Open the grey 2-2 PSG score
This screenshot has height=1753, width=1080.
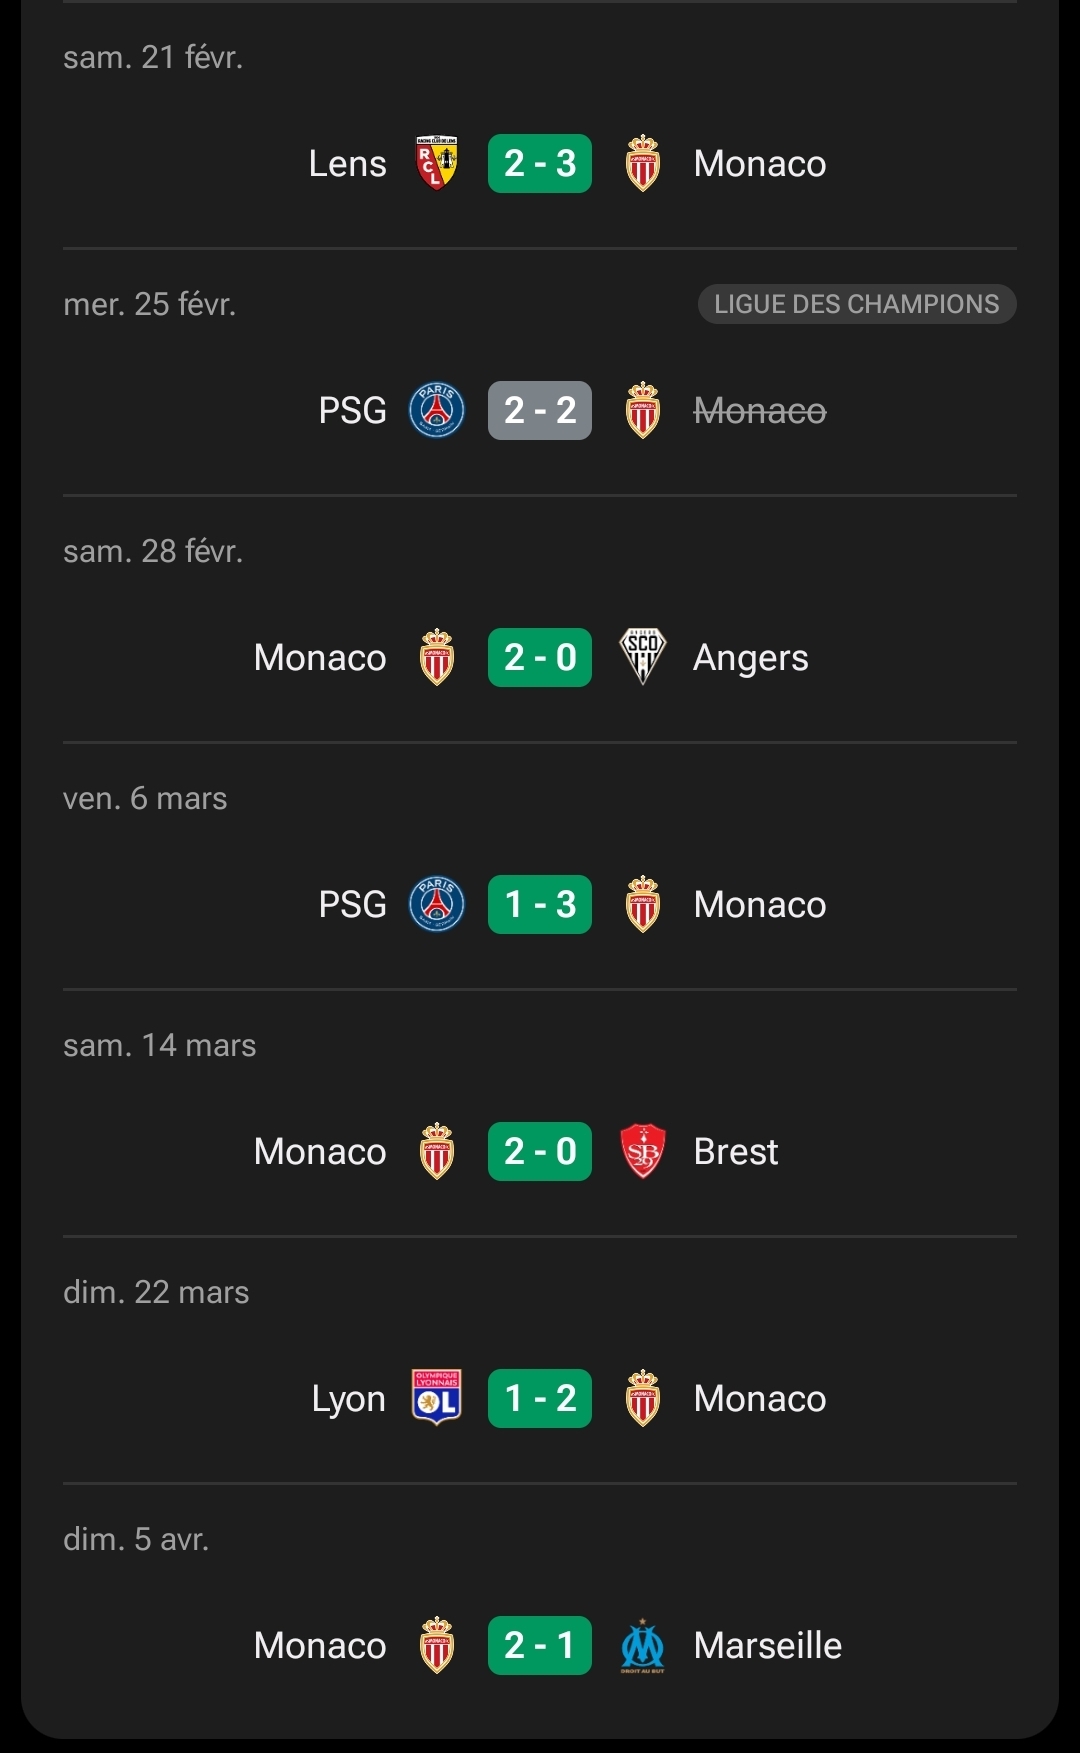click(540, 410)
